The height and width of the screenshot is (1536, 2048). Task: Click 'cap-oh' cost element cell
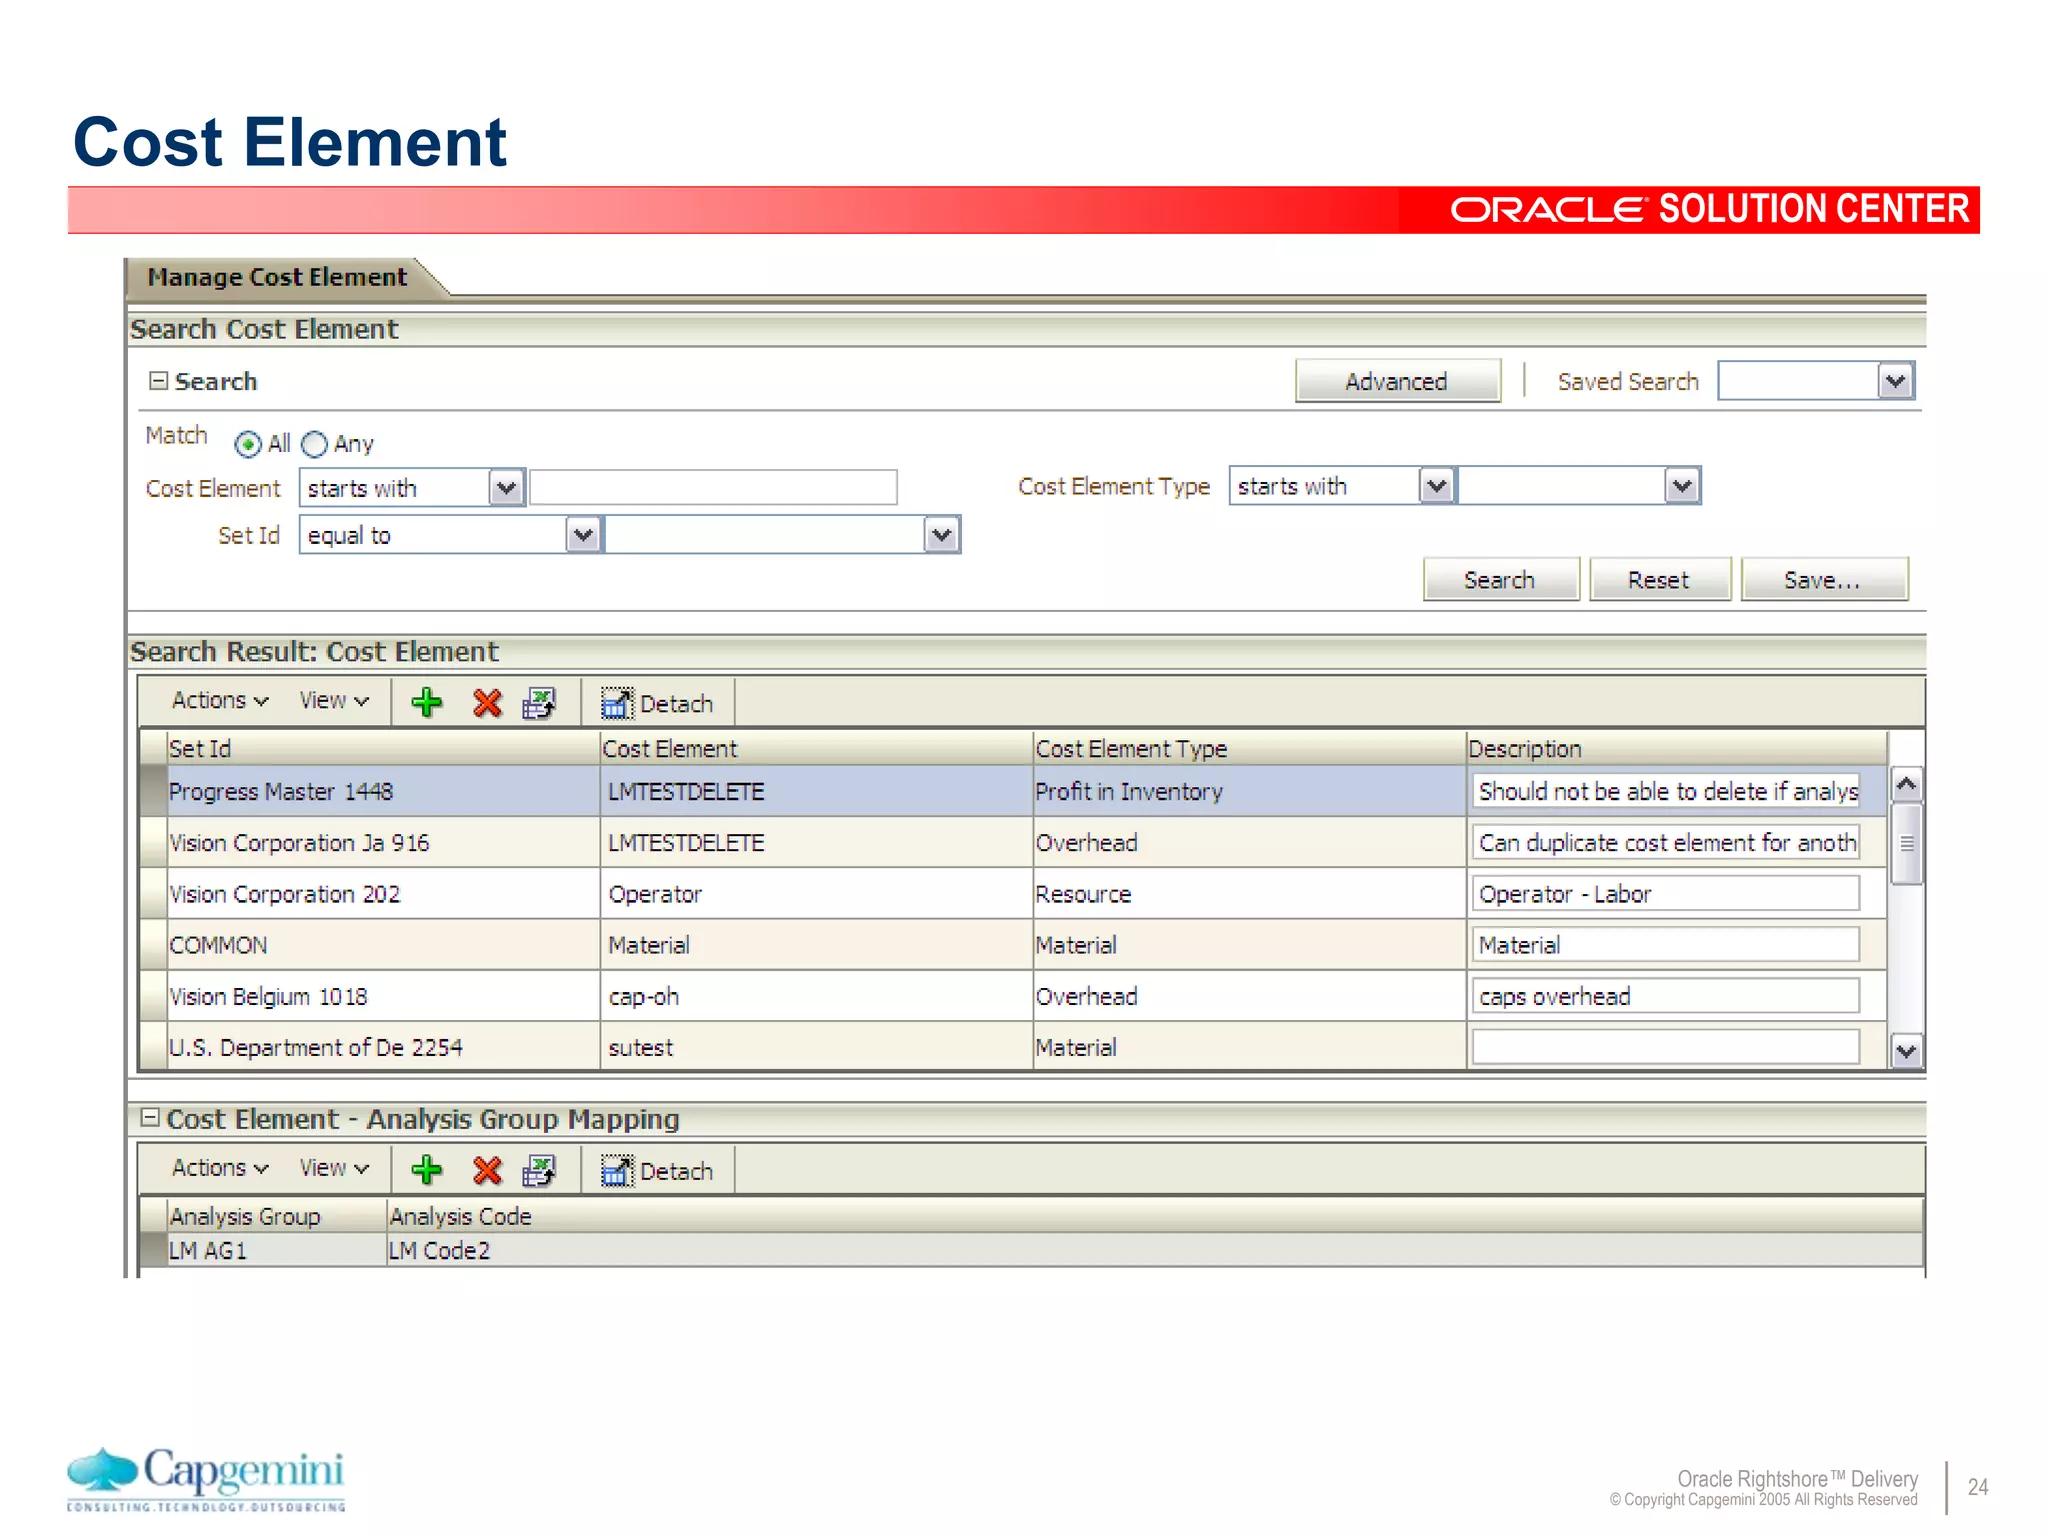(x=816, y=997)
